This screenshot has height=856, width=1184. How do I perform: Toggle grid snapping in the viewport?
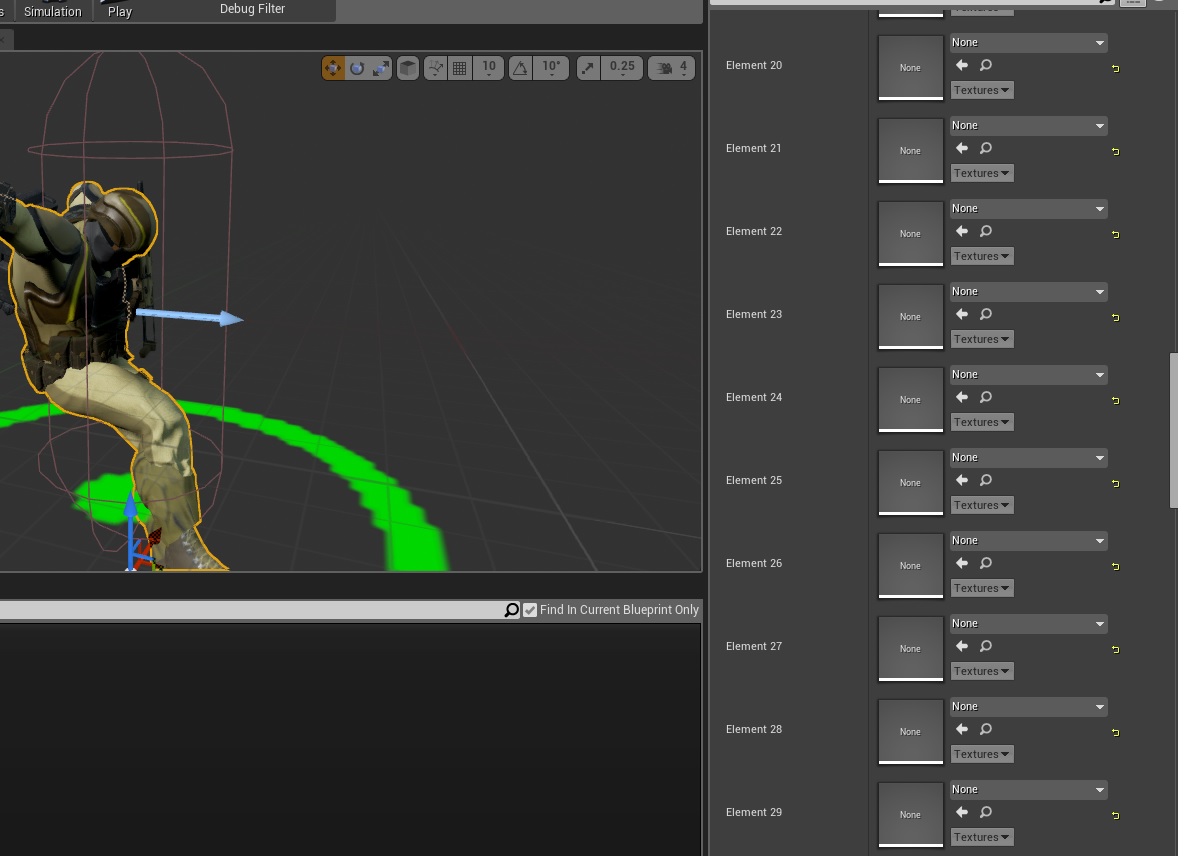(x=459, y=68)
